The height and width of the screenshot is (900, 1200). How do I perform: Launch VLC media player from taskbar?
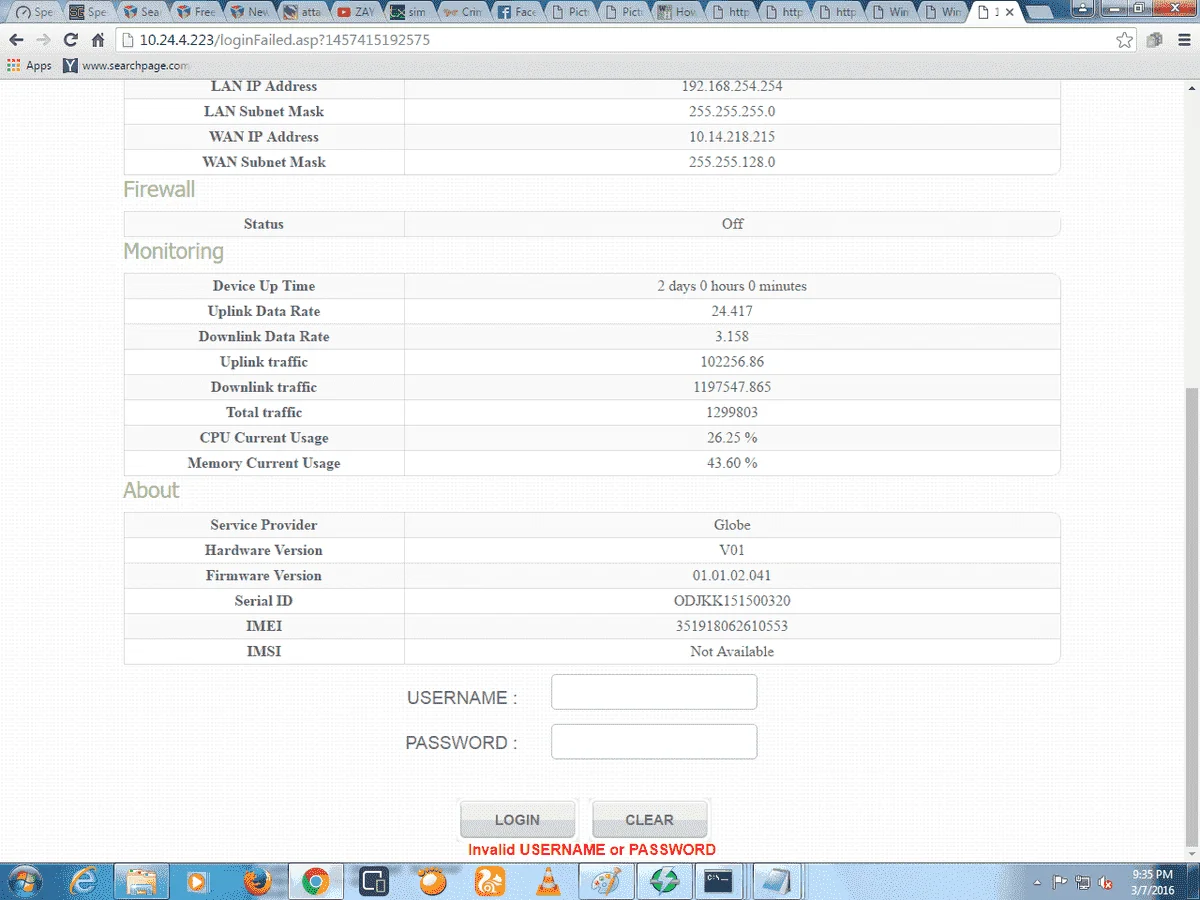click(548, 881)
